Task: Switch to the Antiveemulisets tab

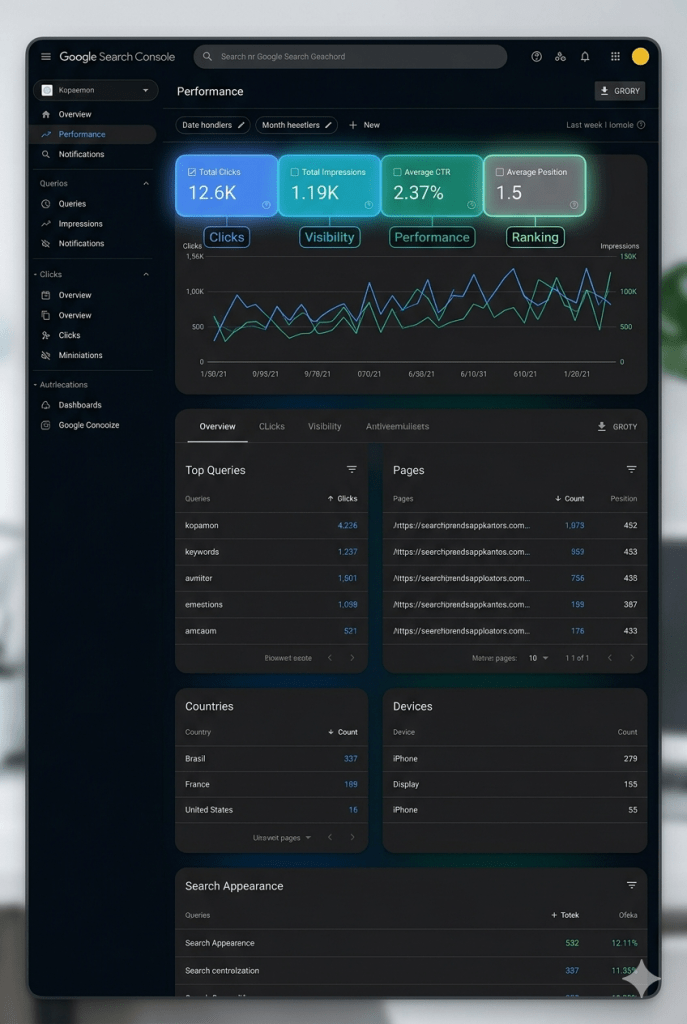Action: pos(397,426)
